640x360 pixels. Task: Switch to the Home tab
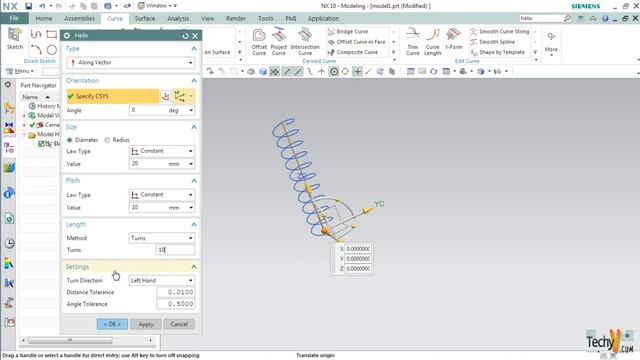click(44, 18)
